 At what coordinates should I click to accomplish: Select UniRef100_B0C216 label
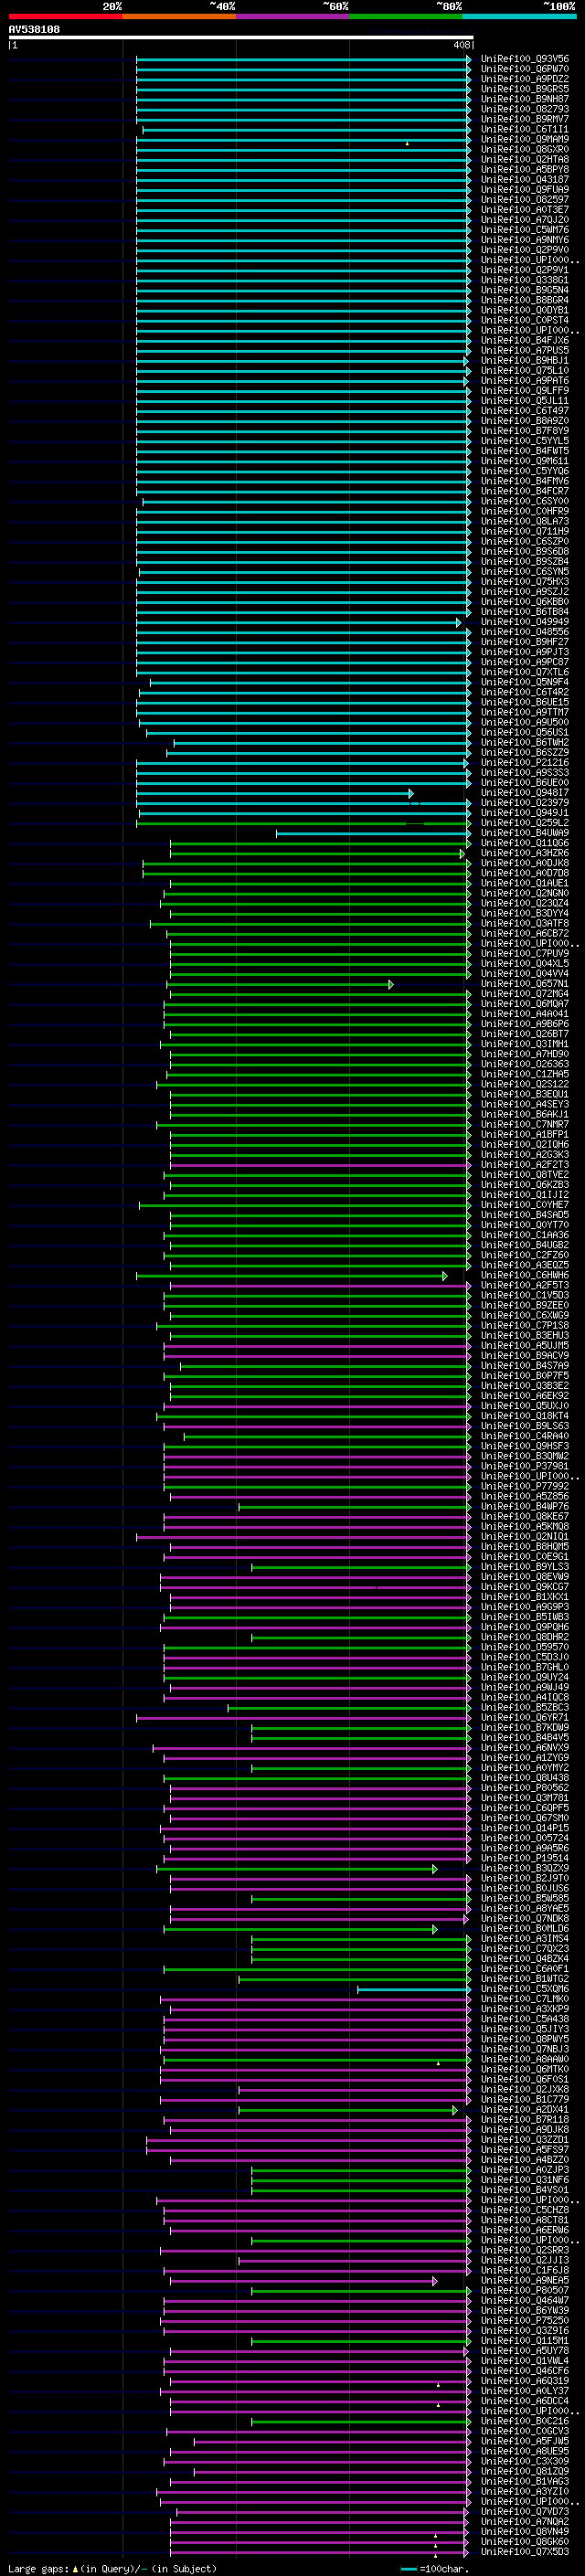click(x=525, y=2421)
